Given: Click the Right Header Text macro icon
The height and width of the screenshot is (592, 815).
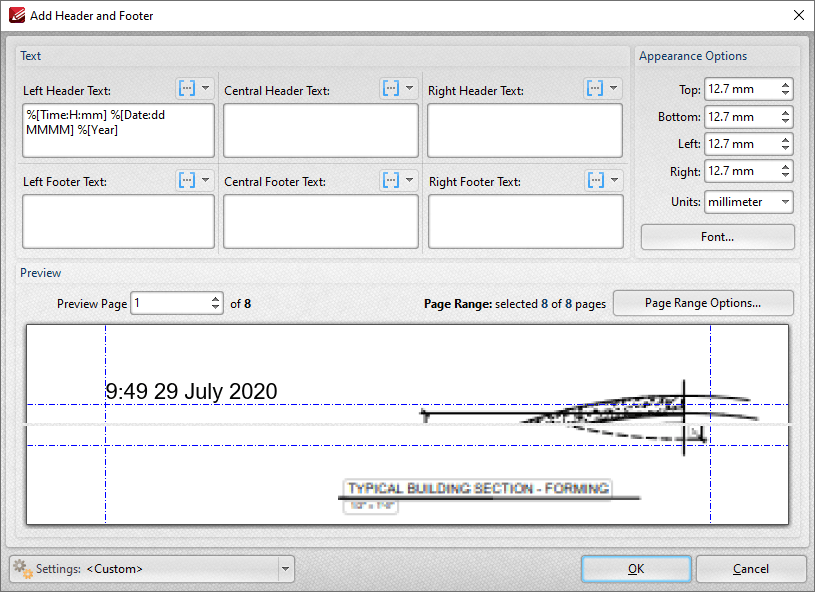Looking at the screenshot, I should 595,89.
